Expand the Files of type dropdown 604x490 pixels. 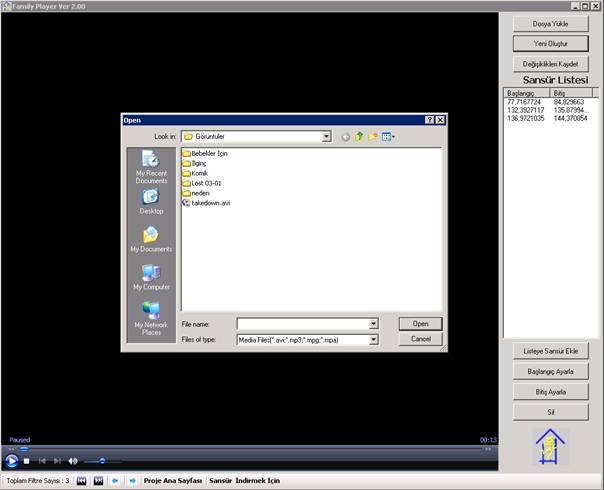click(373, 340)
